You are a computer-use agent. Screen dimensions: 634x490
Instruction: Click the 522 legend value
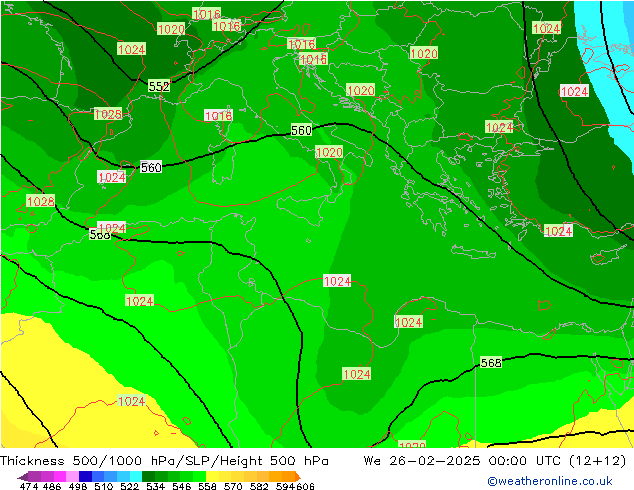tap(130, 486)
